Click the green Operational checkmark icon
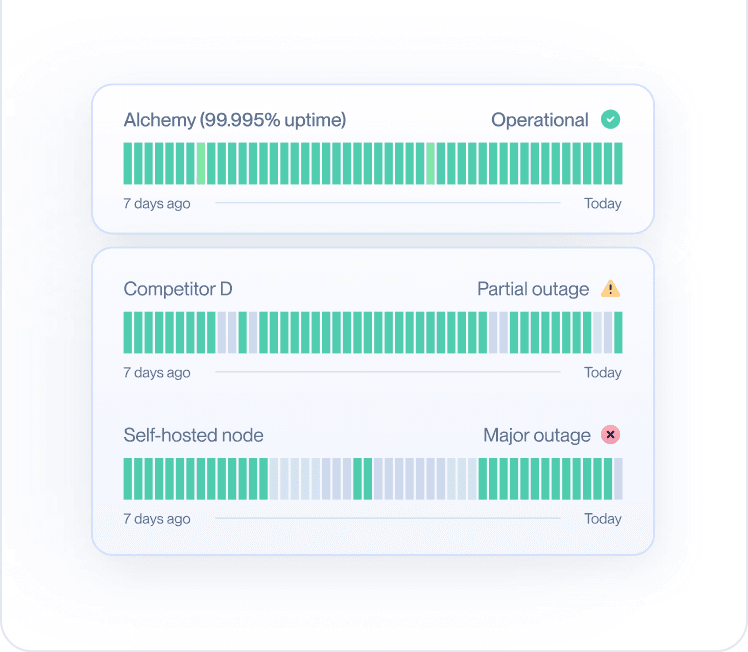 (x=610, y=119)
